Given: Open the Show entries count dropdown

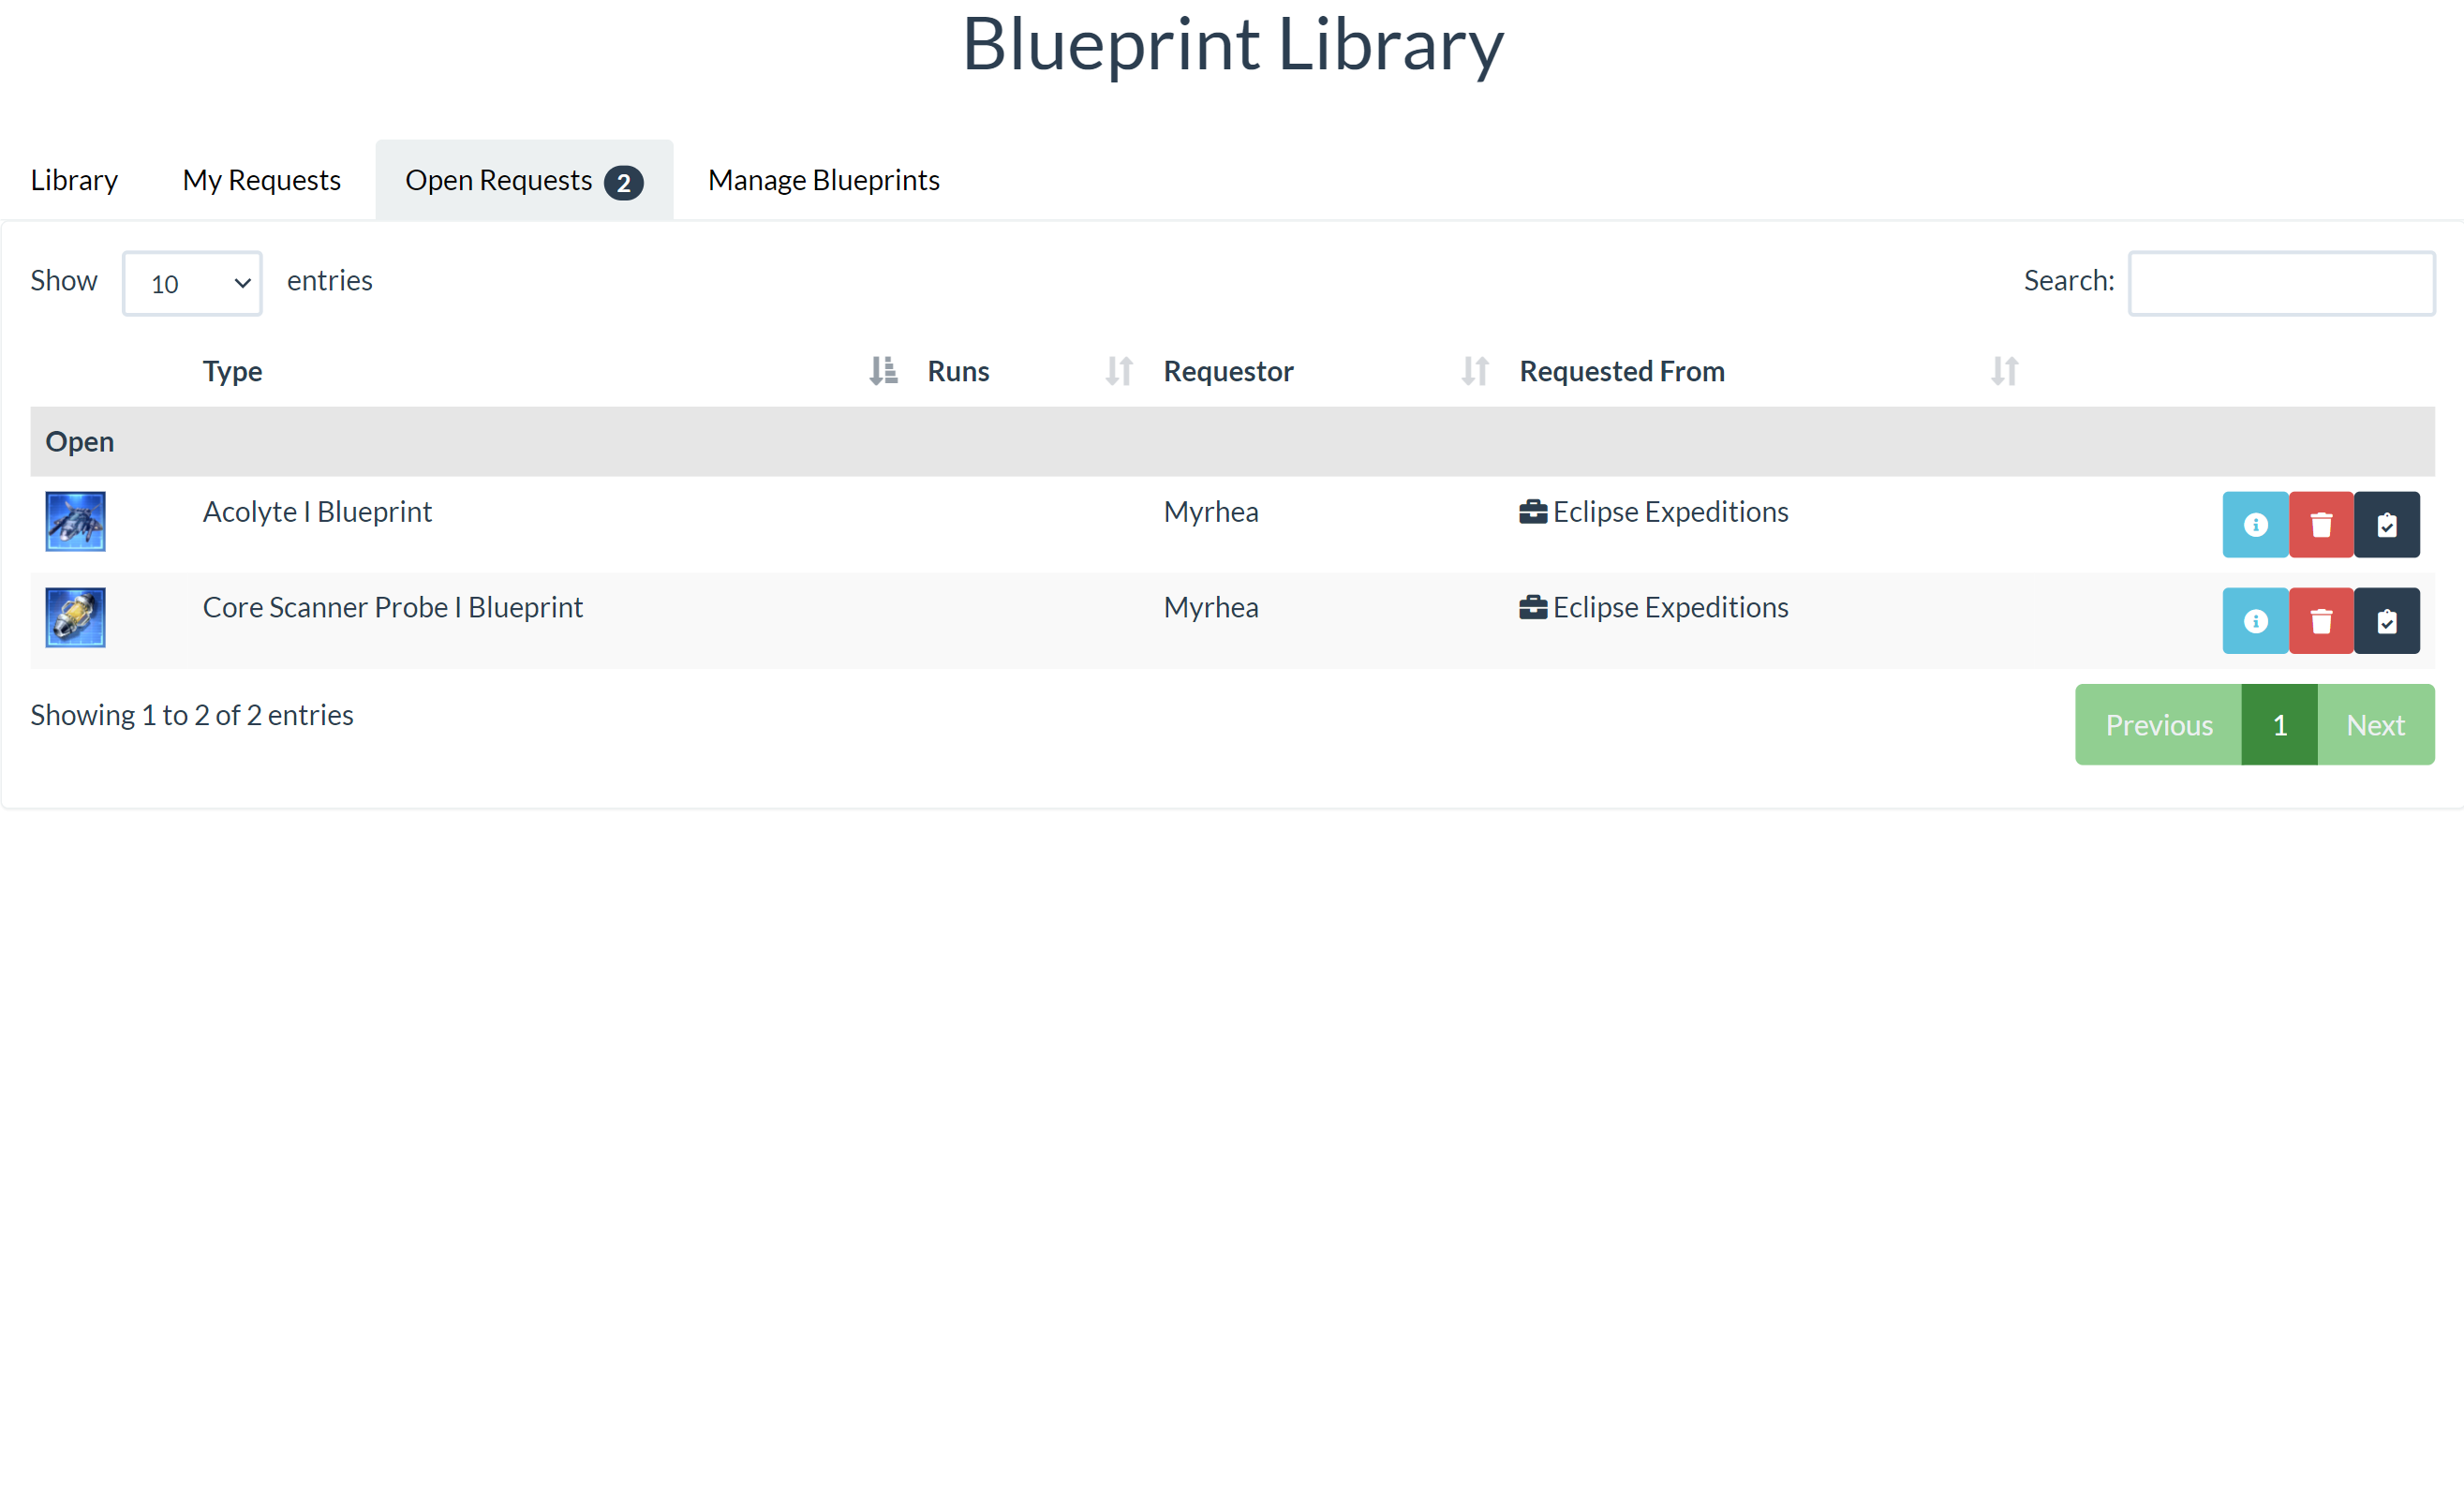Looking at the screenshot, I should (x=192, y=283).
